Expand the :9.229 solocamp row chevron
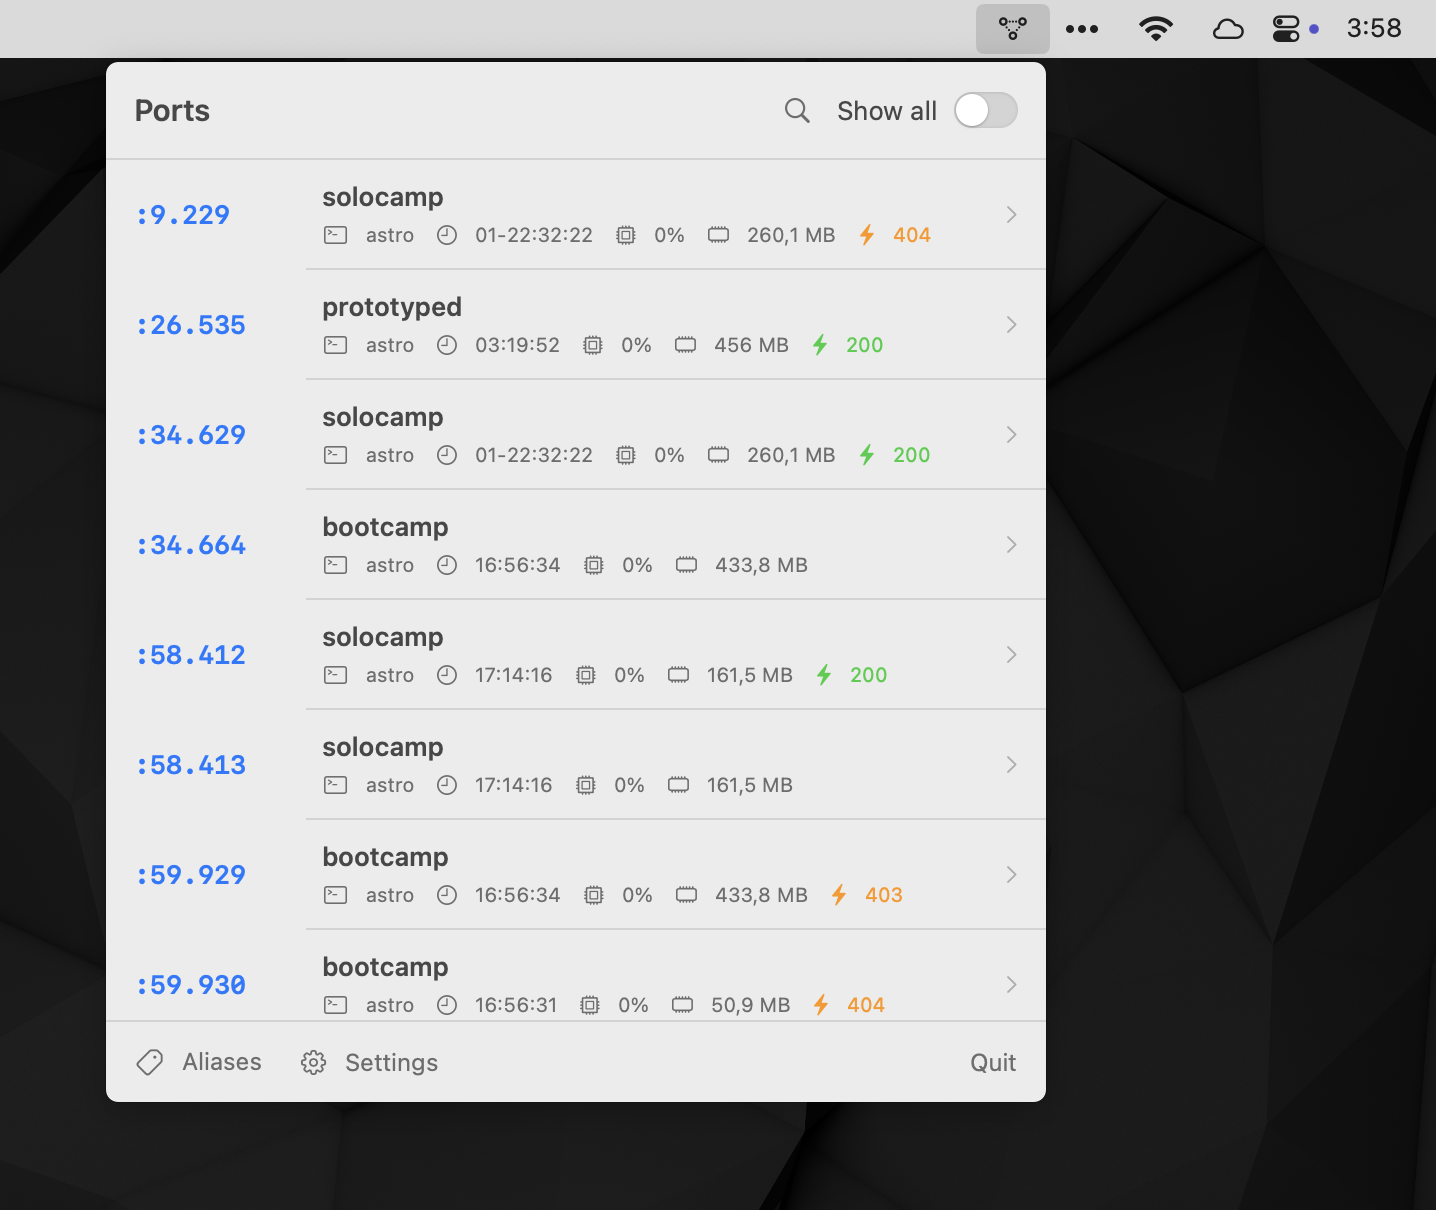The width and height of the screenshot is (1436, 1210). coord(1012,215)
